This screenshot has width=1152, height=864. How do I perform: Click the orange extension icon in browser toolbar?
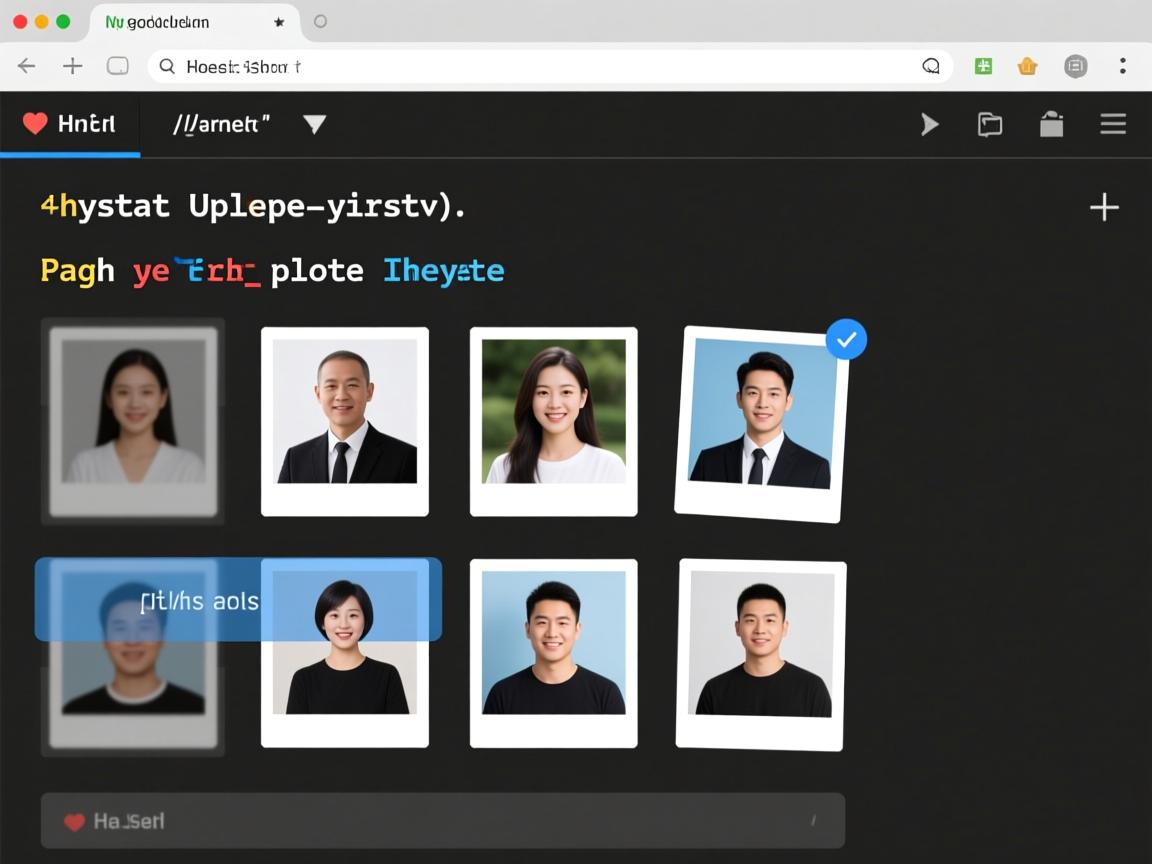point(1027,66)
